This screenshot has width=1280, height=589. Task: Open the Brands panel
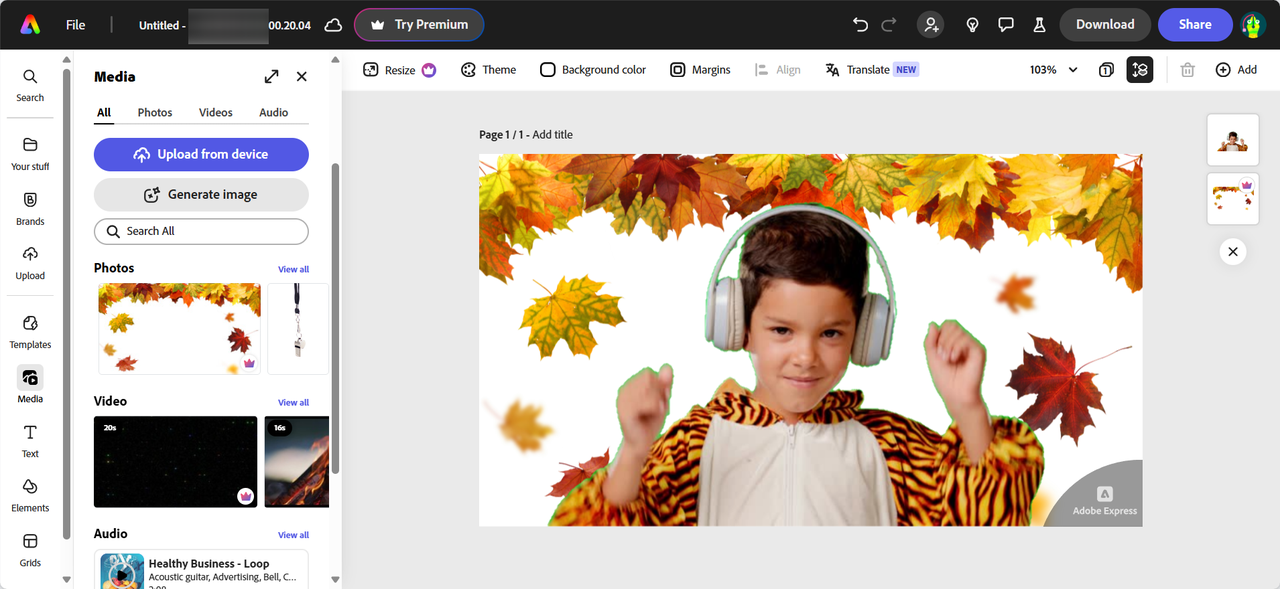[x=30, y=208]
